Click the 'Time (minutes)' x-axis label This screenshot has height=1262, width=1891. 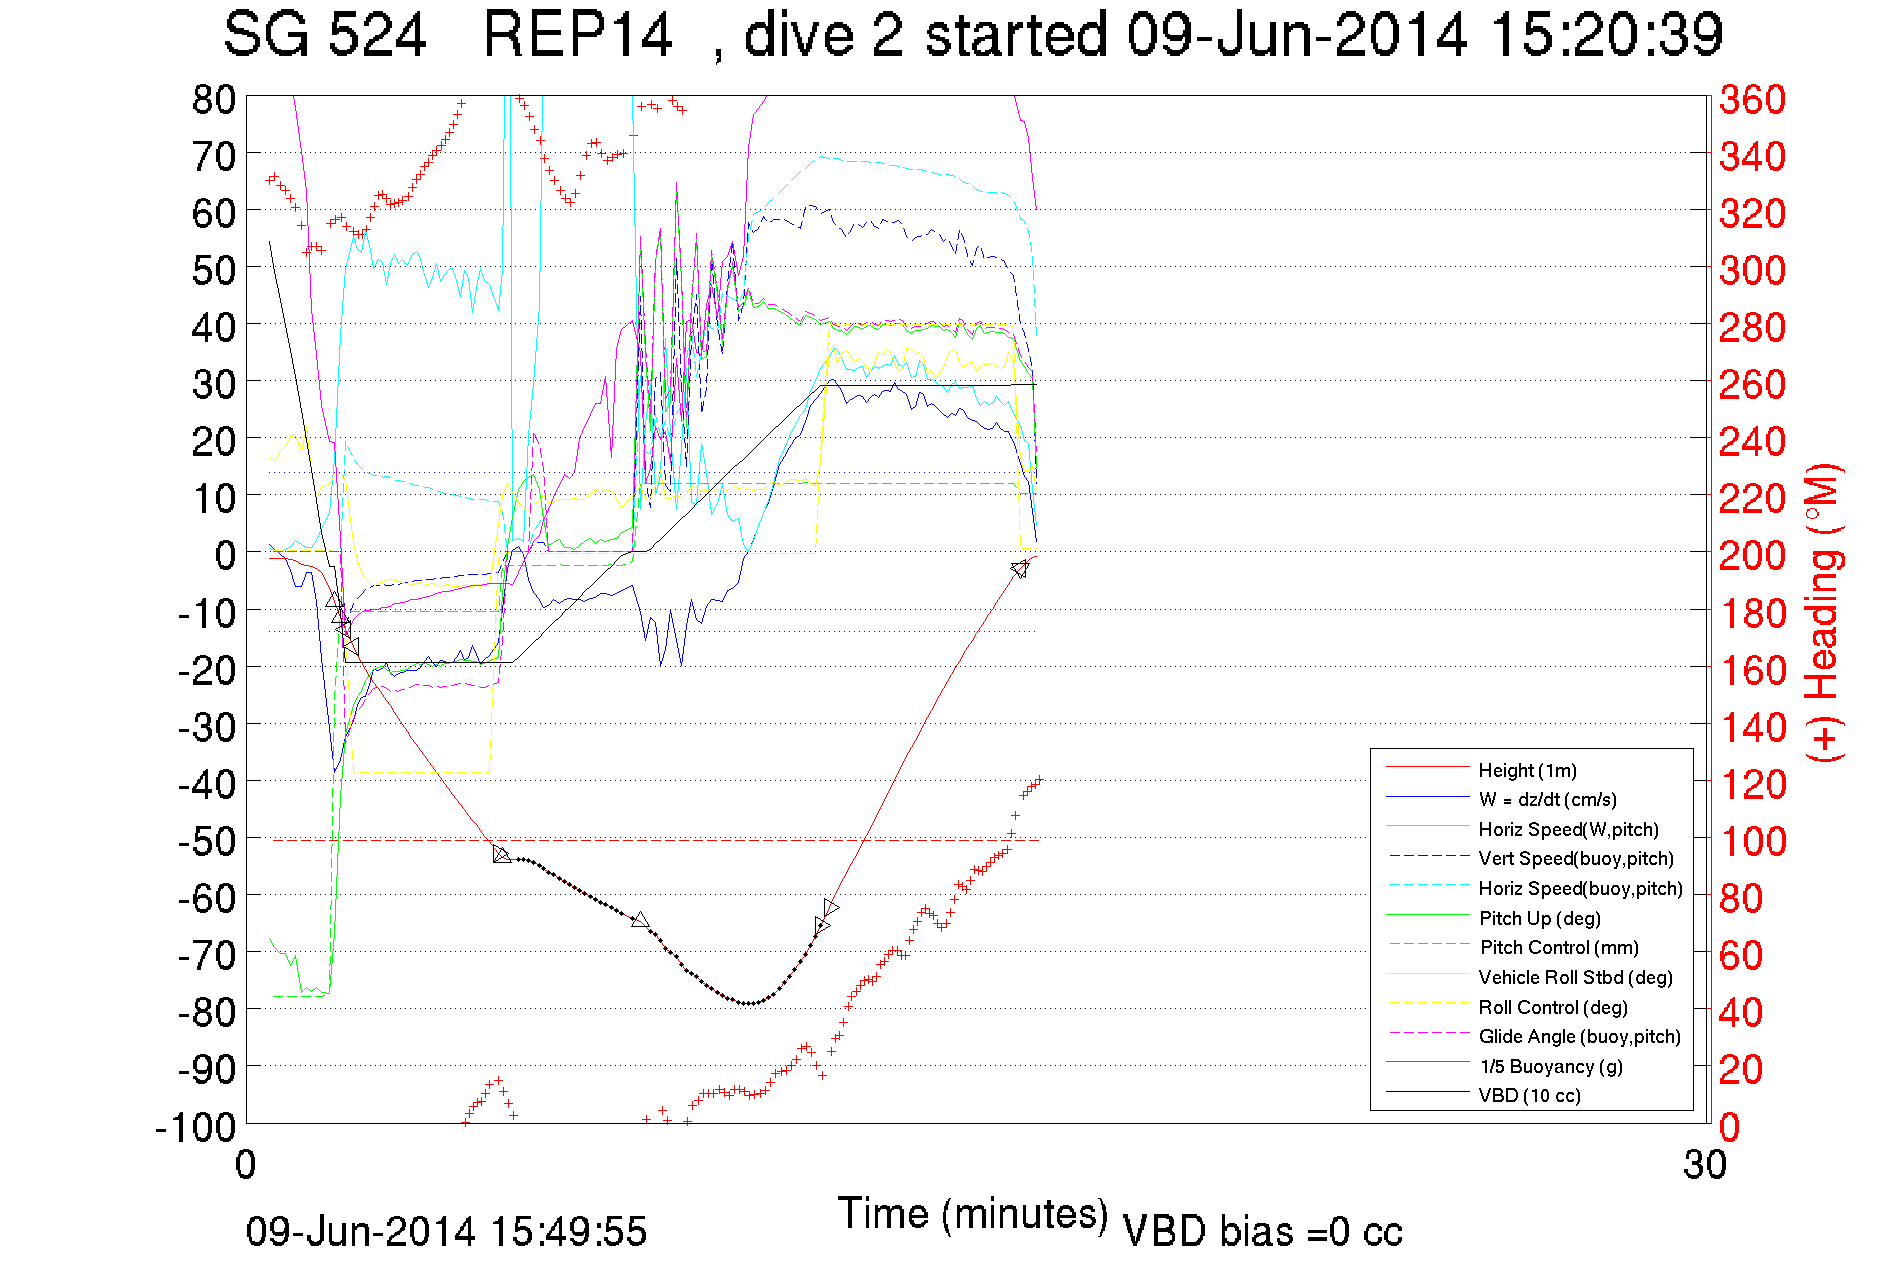973,1214
